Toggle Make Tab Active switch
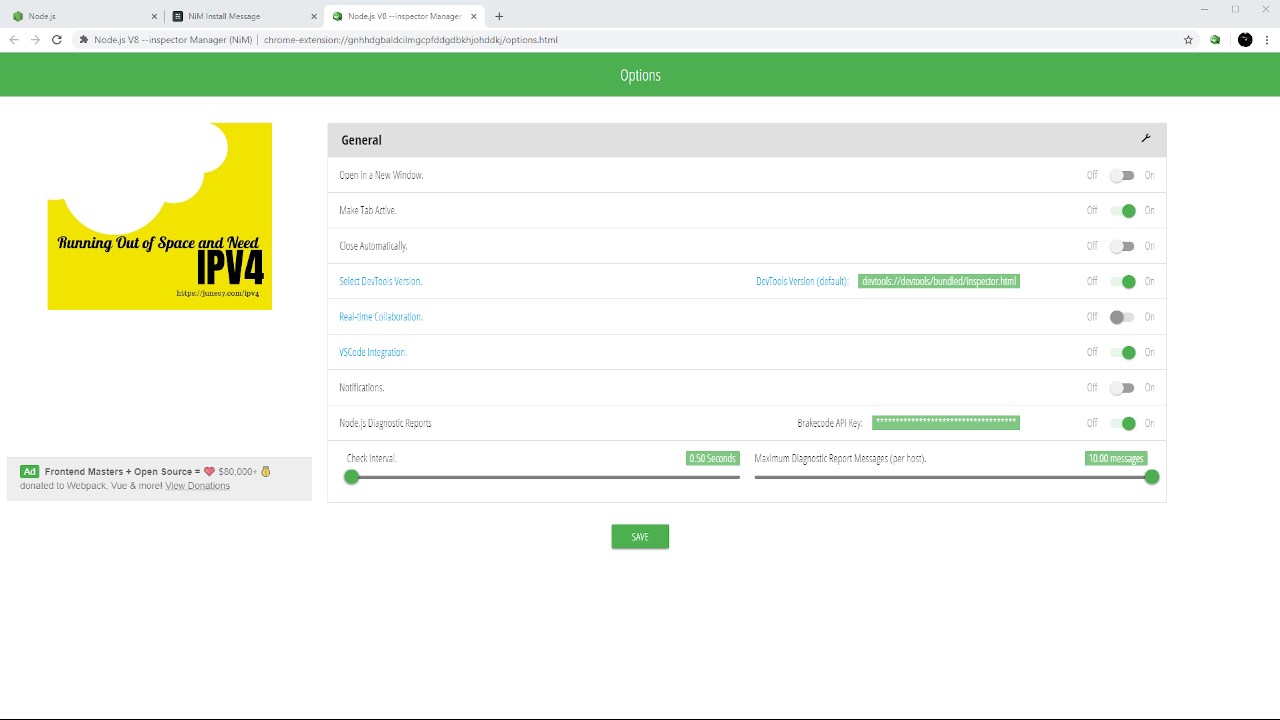Image resolution: width=1280 pixels, height=720 pixels. [x=1122, y=211]
